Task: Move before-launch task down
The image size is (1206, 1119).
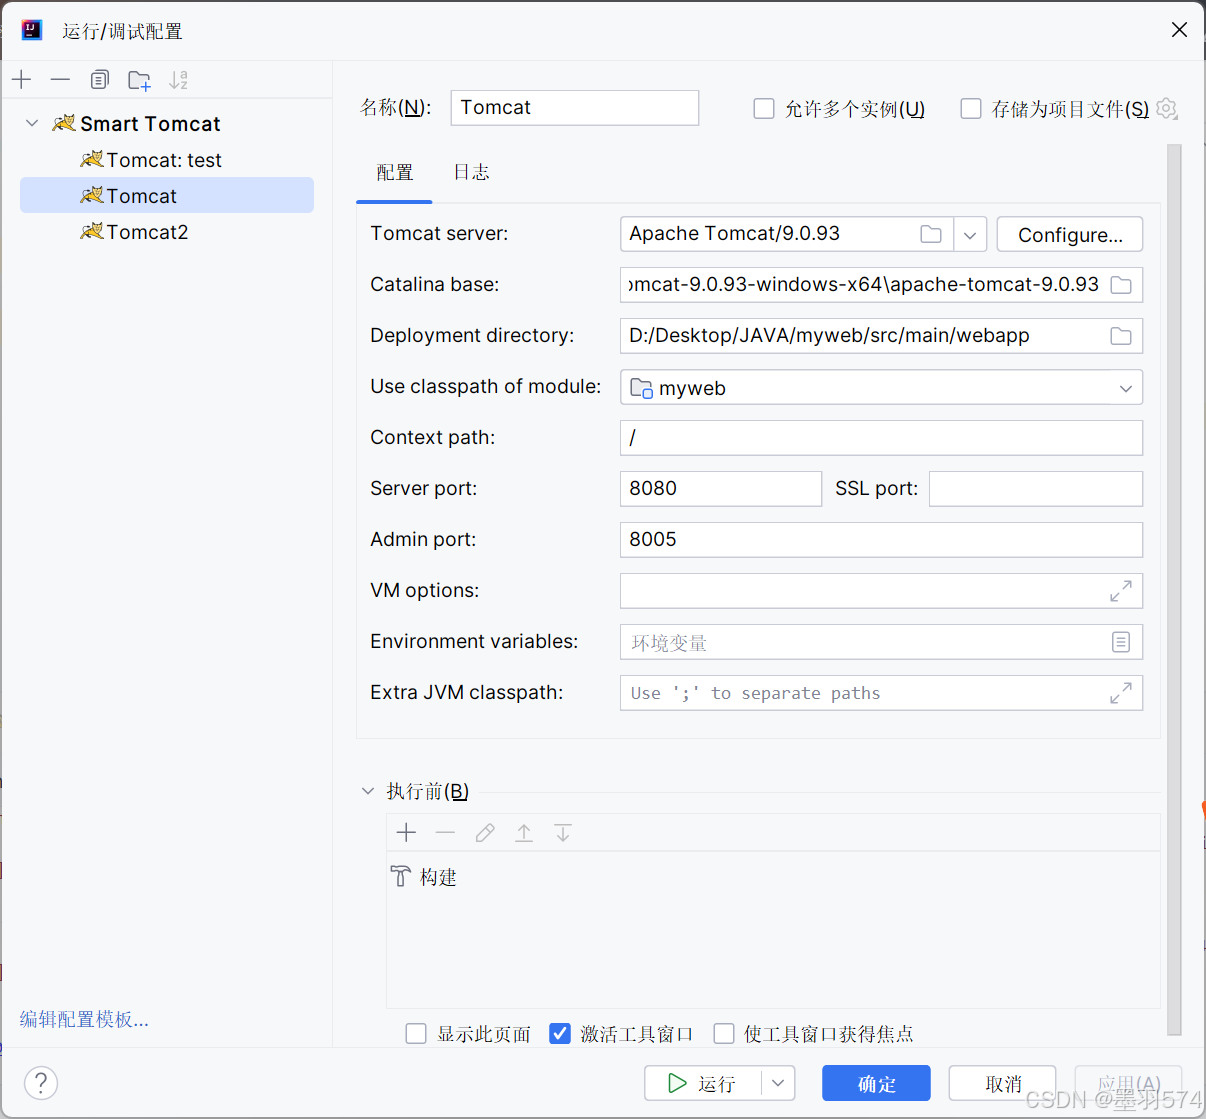Action: 563,832
